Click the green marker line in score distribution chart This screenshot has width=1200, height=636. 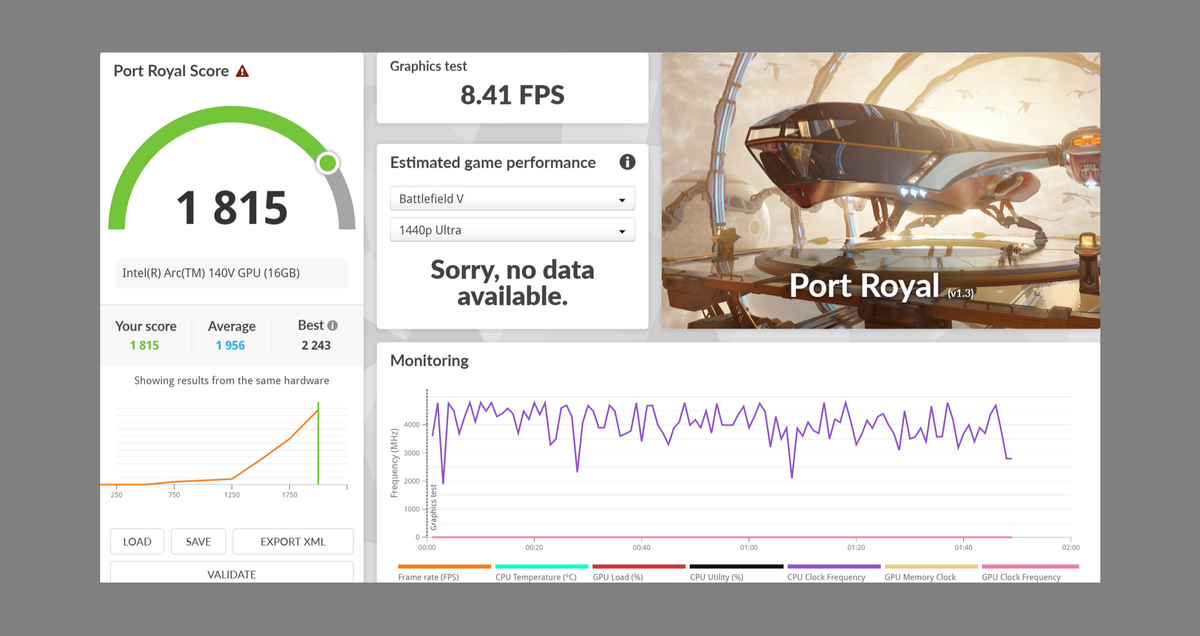coord(318,443)
